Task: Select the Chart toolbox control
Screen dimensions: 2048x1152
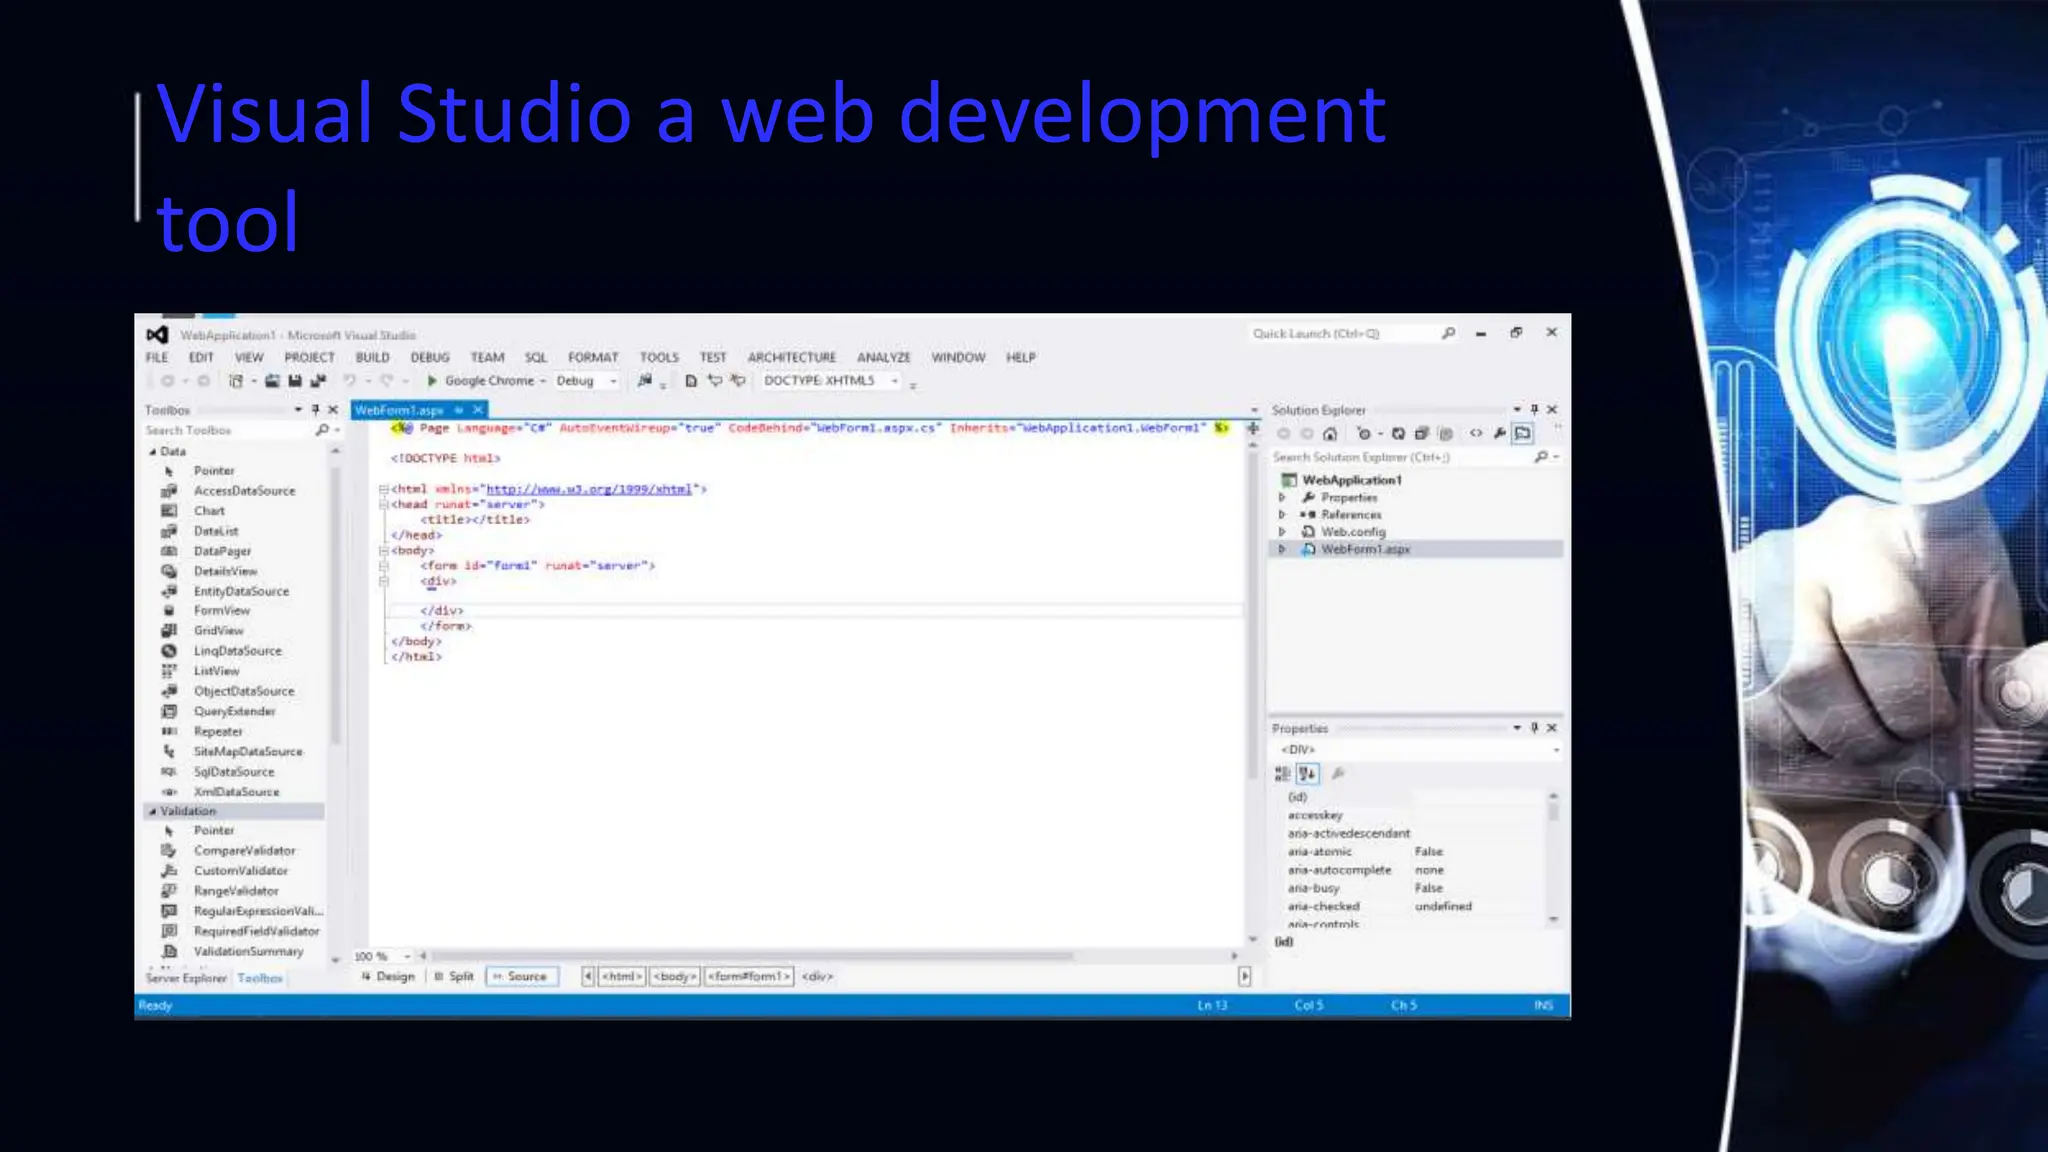Action: point(209,511)
